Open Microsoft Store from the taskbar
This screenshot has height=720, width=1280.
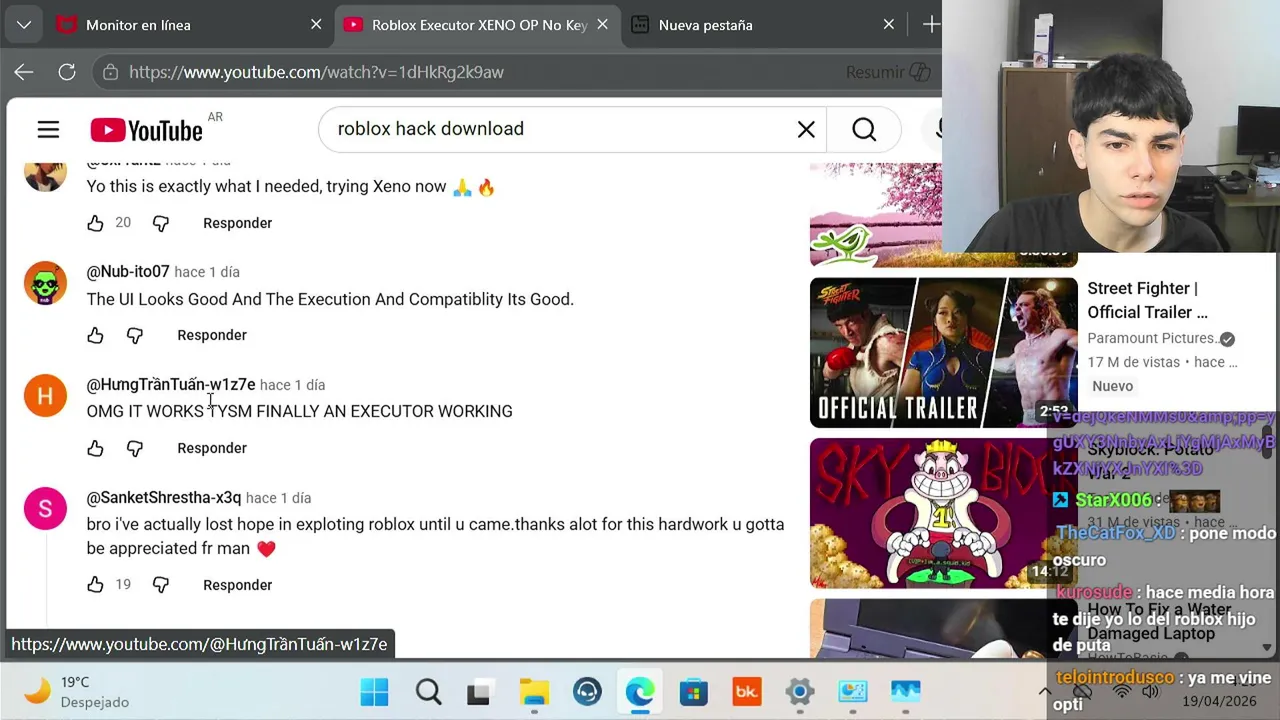693,692
